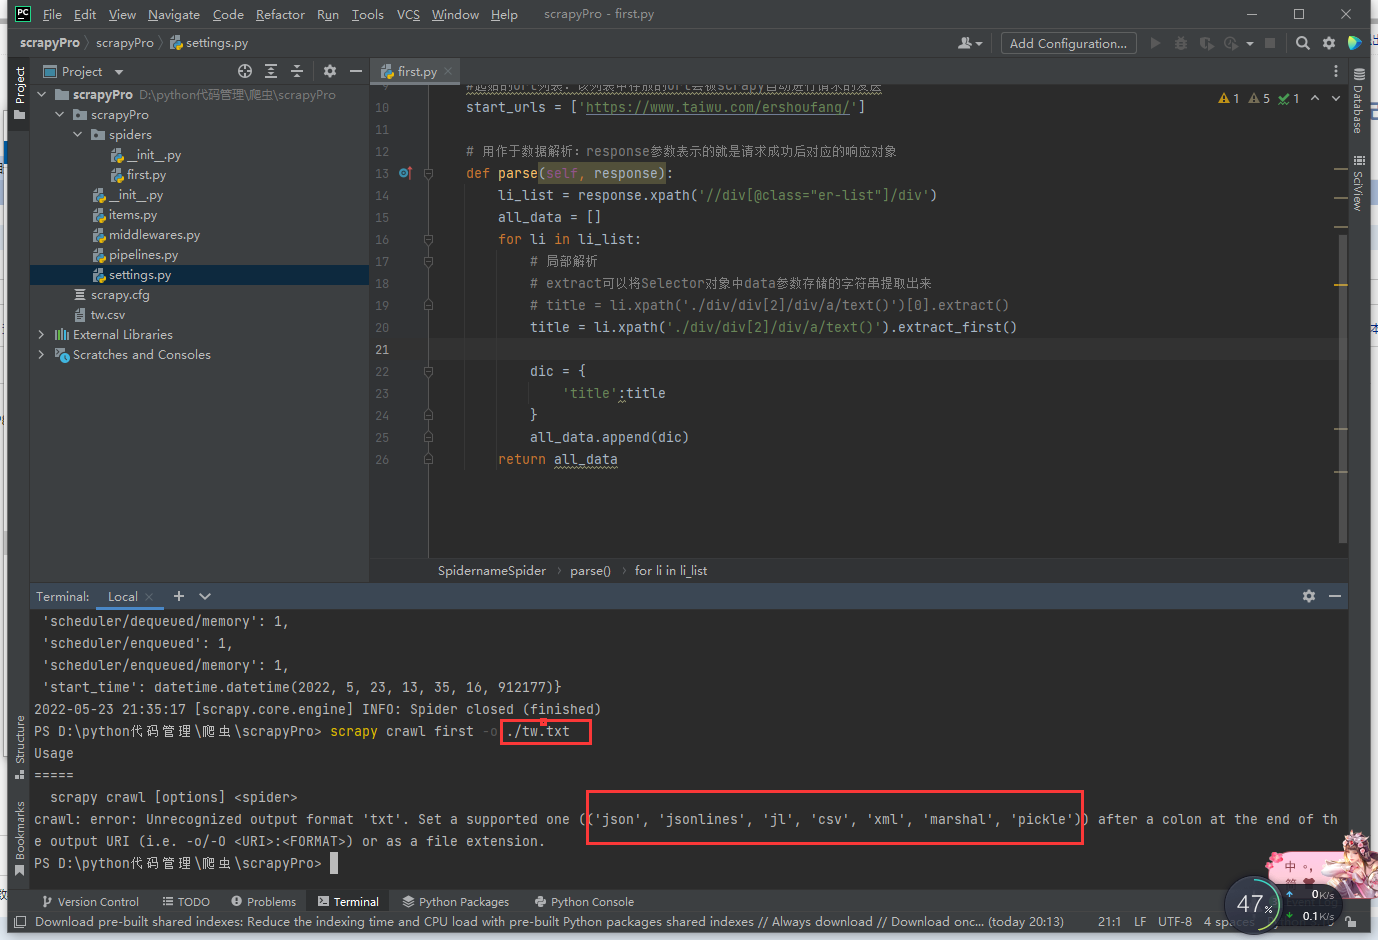Open the Refactor menu
This screenshot has height=940, width=1378.
tap(280, 15)
